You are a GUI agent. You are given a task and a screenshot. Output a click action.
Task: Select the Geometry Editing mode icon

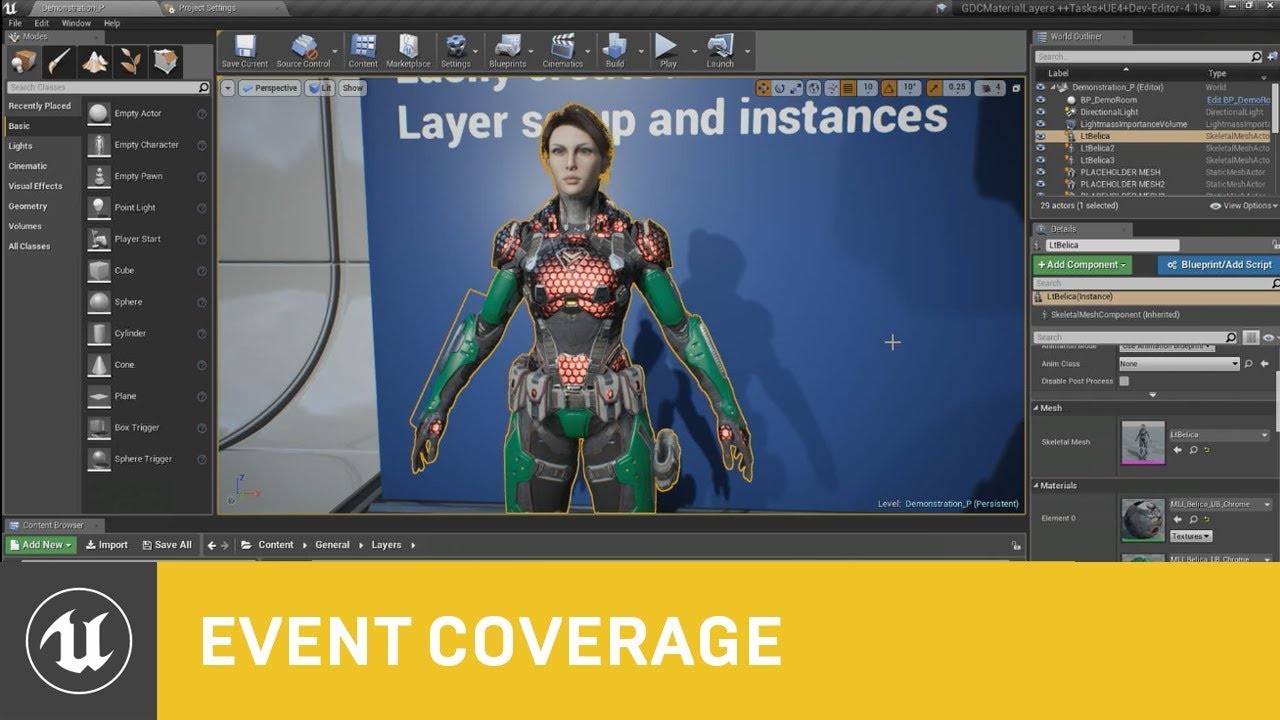[166, 61]
